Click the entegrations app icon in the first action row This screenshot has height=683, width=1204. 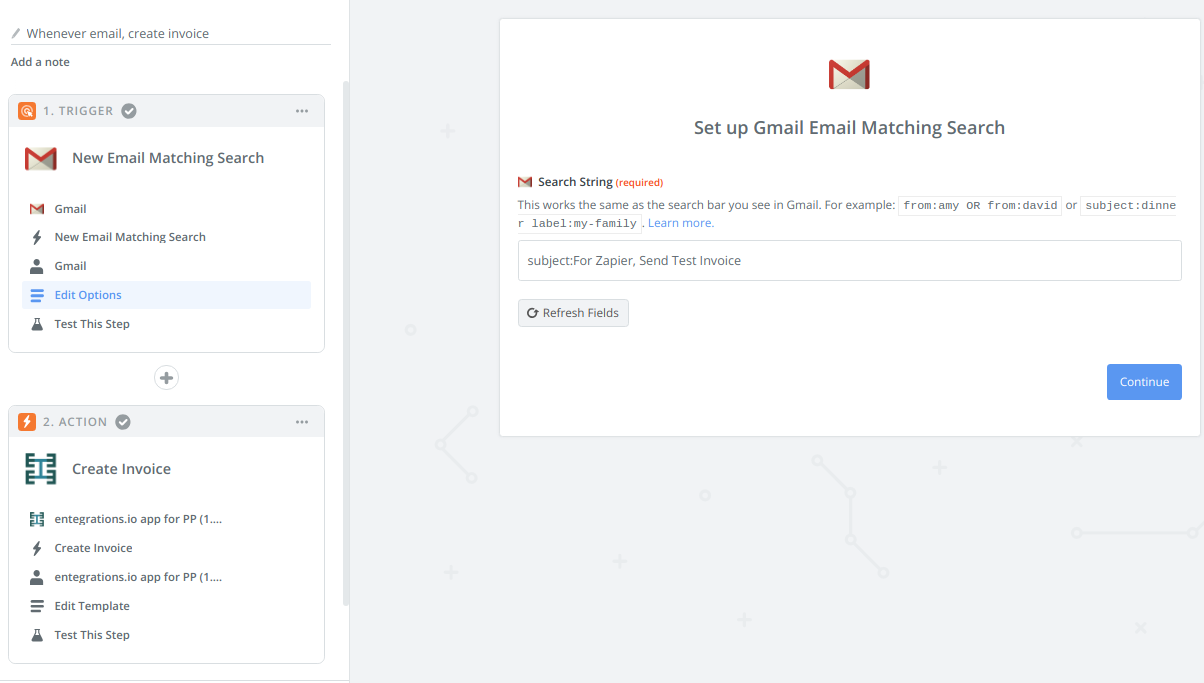[x=37, y=519]
